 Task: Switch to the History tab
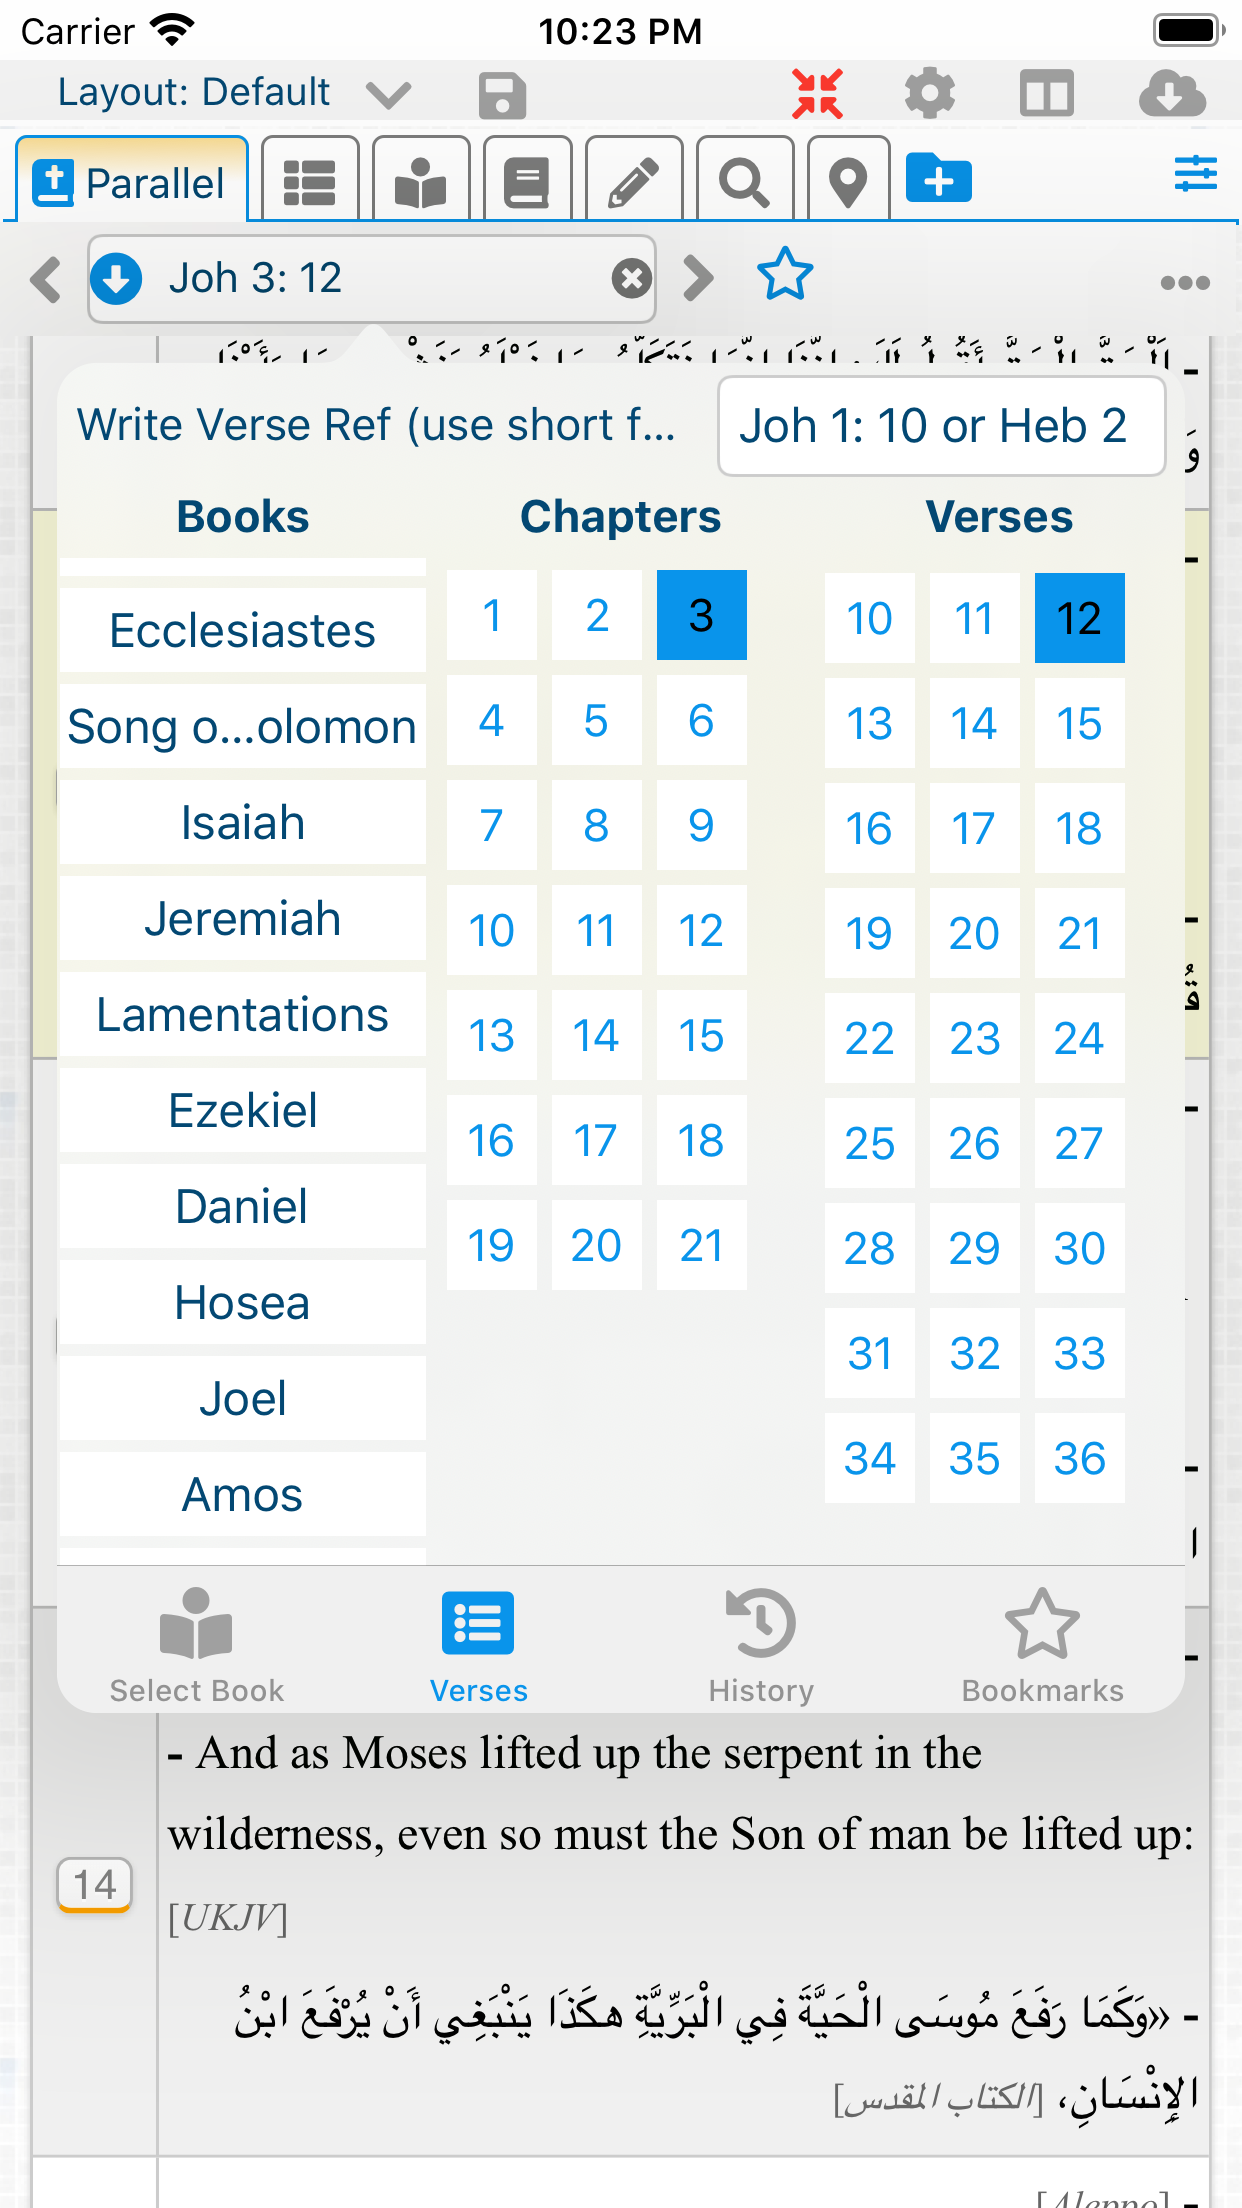pyautogui.click(x=761, y=1645)
